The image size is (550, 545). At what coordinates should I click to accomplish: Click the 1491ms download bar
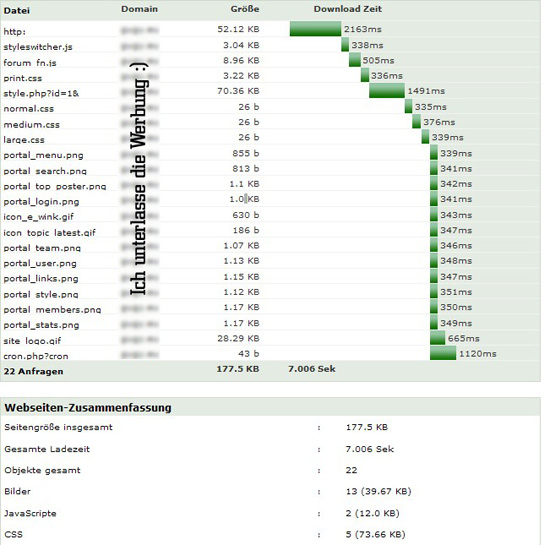[387, 91]
